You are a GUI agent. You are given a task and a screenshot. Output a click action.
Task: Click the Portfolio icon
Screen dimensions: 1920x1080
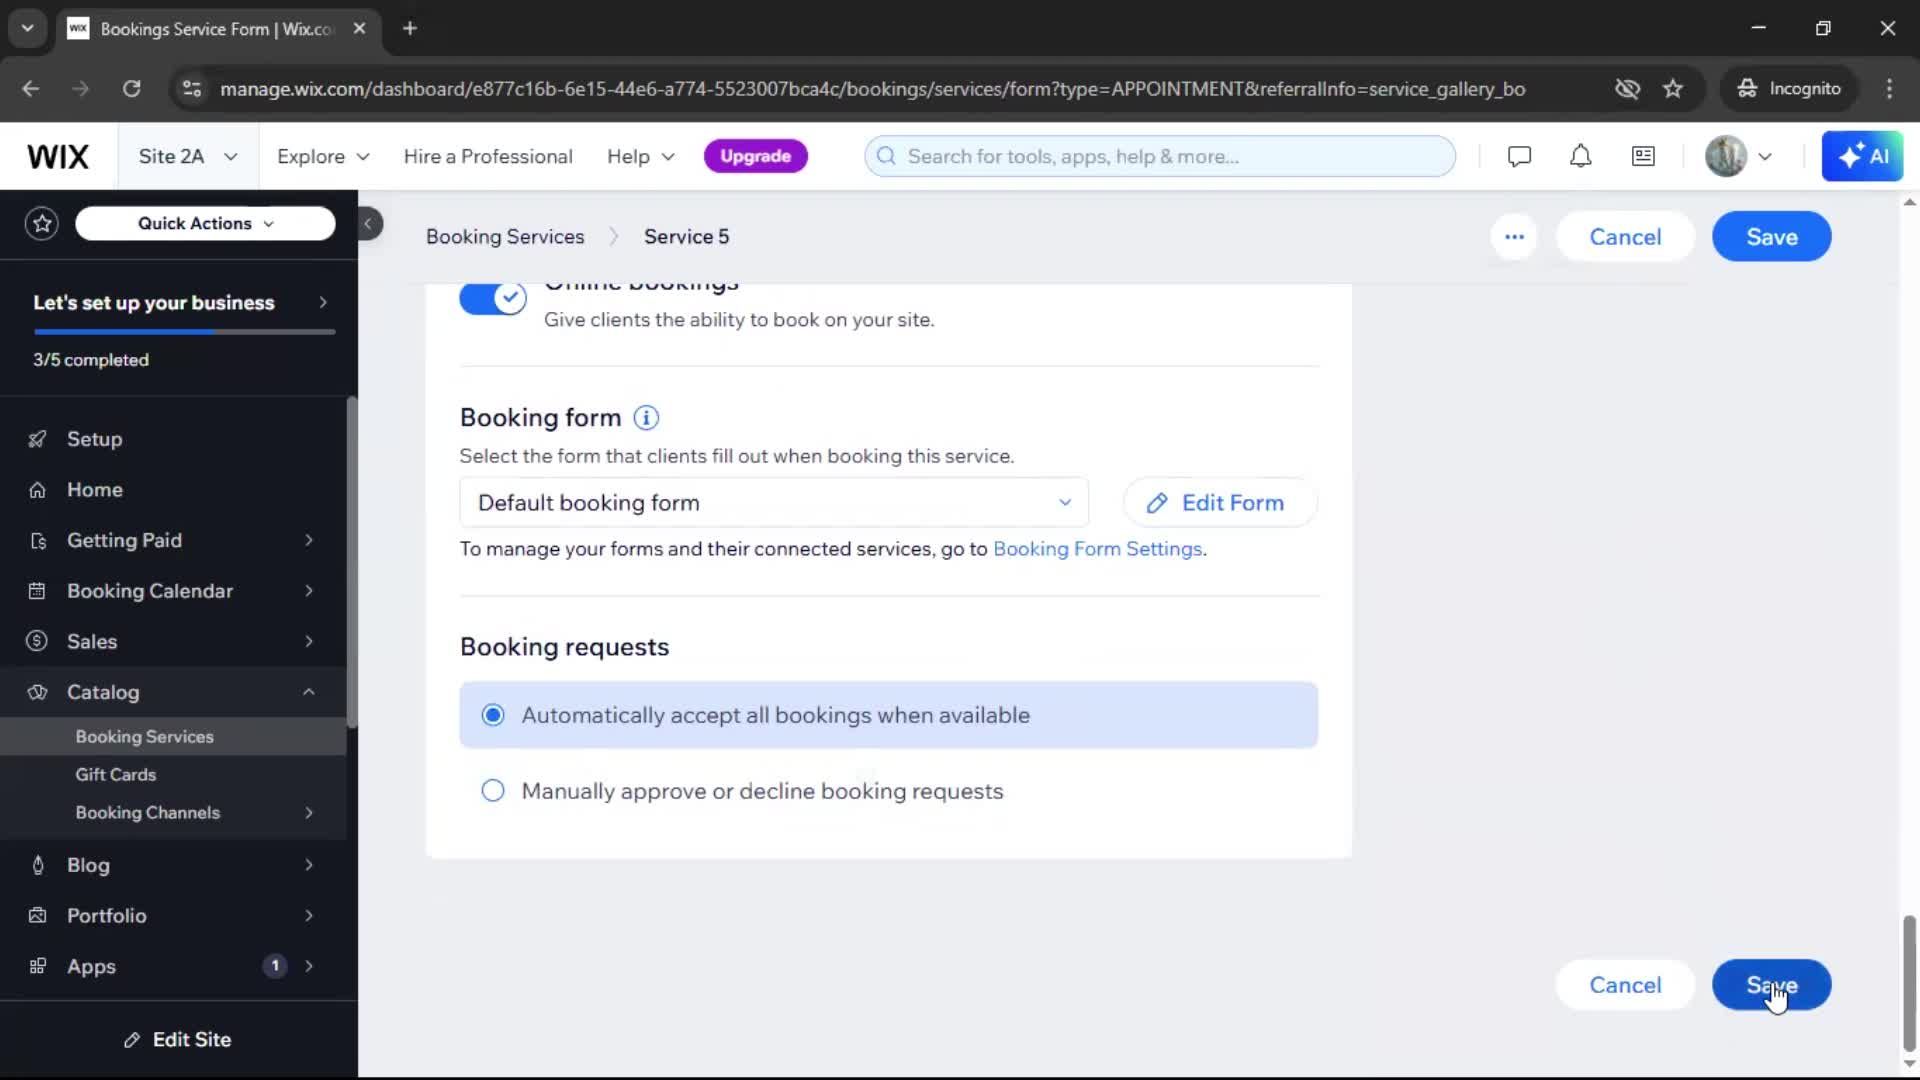tap(38, 915)
